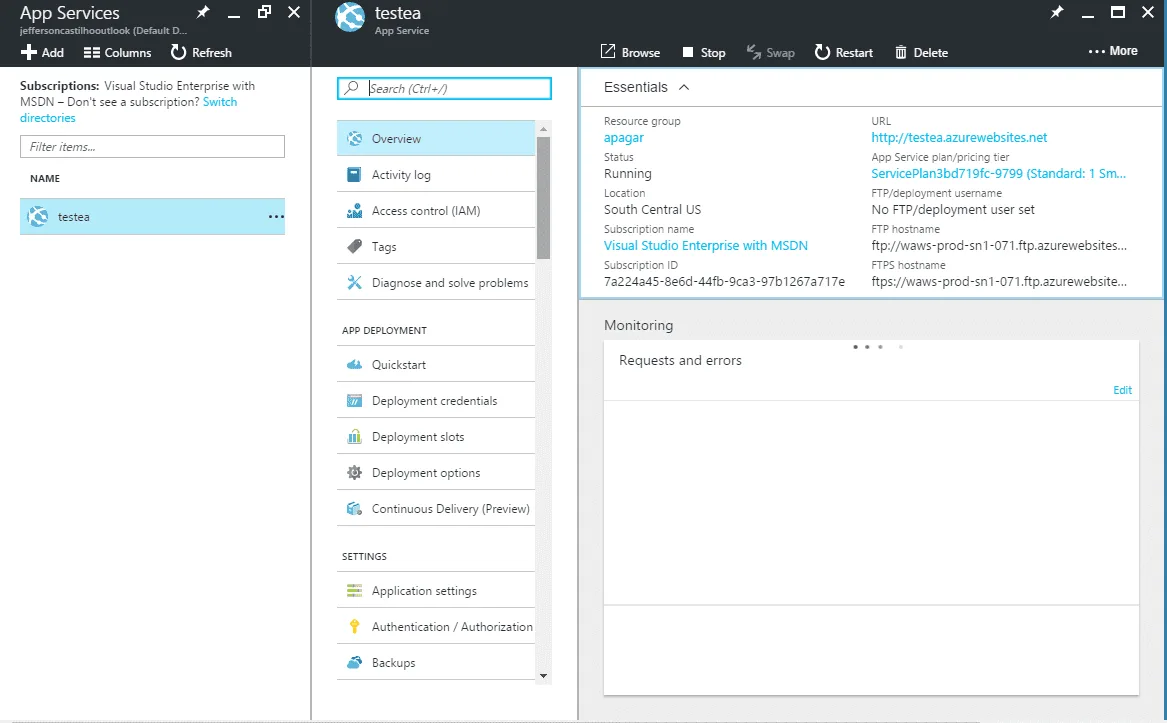Open the Tags menu item
This screenshot has width=1167, height=723.
click(x=435, y=246)
